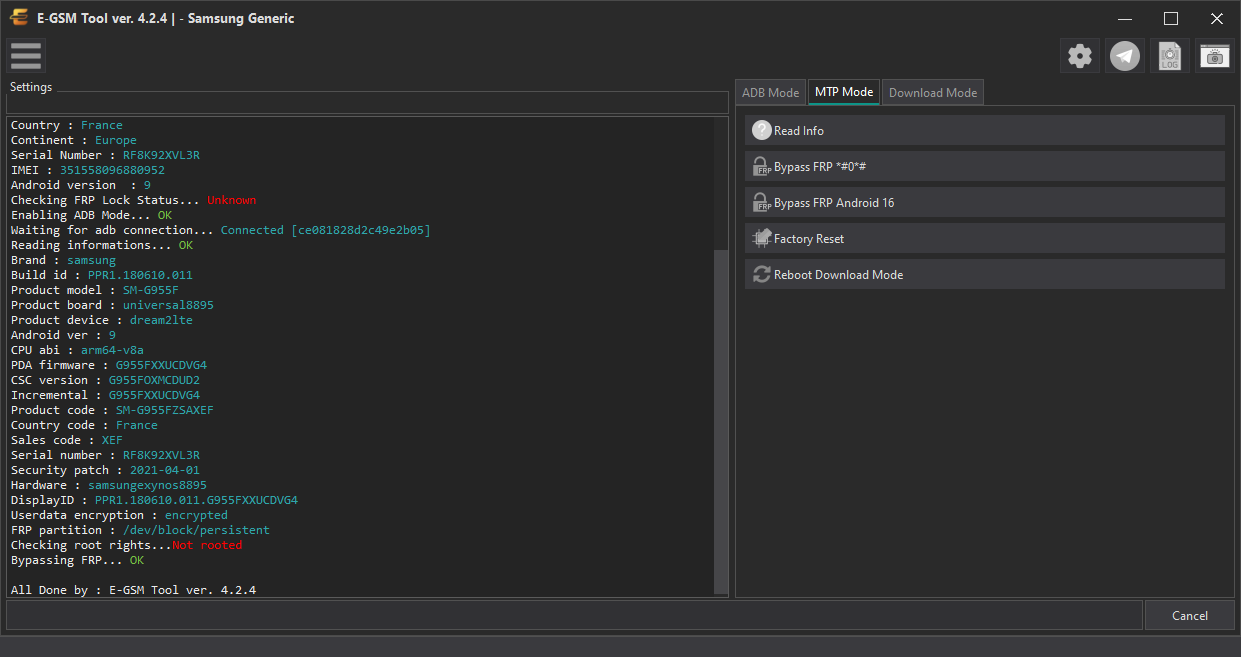Click Security patch 2021-04-01 line
The width and height of the screenshot is (1241, 657).
pos(105,470)
